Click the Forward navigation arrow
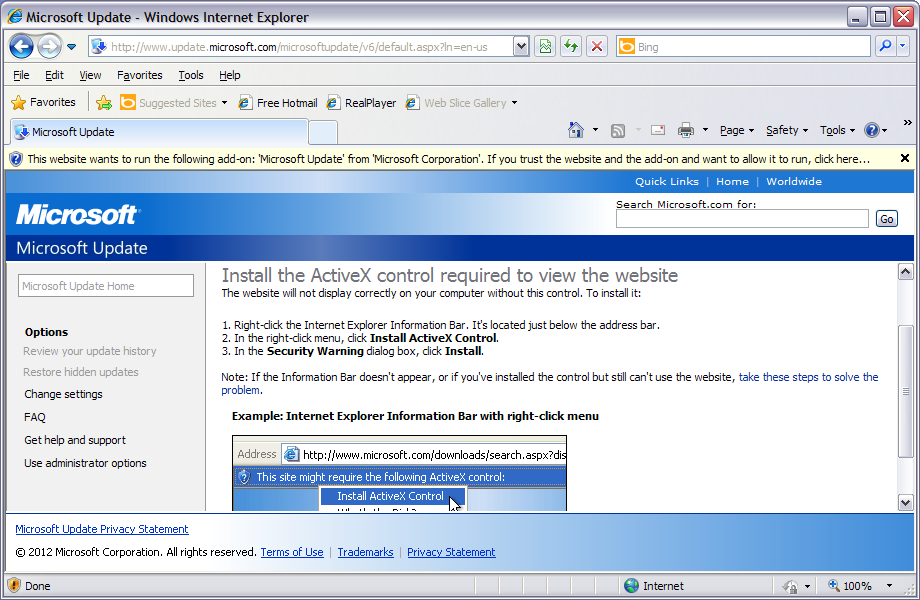920x600 pixels. point(49,46)
